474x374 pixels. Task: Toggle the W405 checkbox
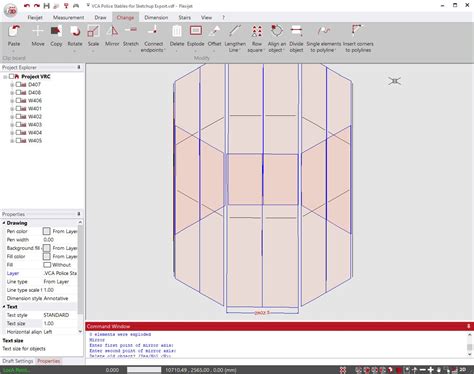coord(18,141)
